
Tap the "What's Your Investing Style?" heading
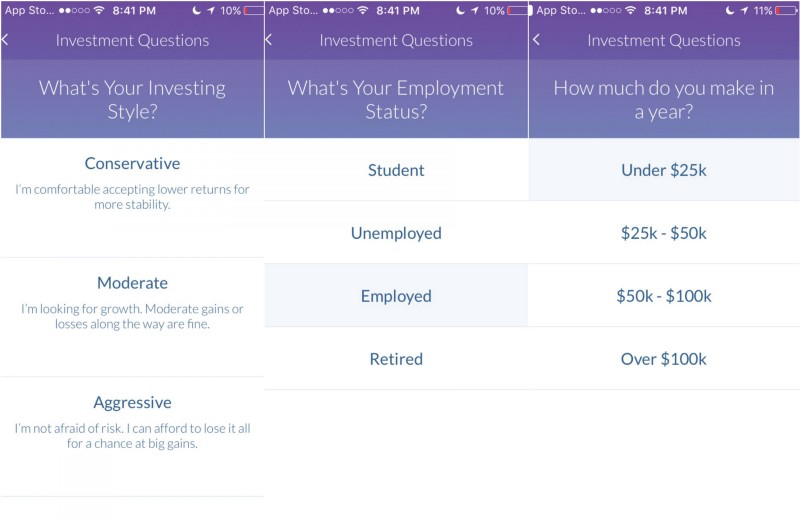tap(132, 99)
